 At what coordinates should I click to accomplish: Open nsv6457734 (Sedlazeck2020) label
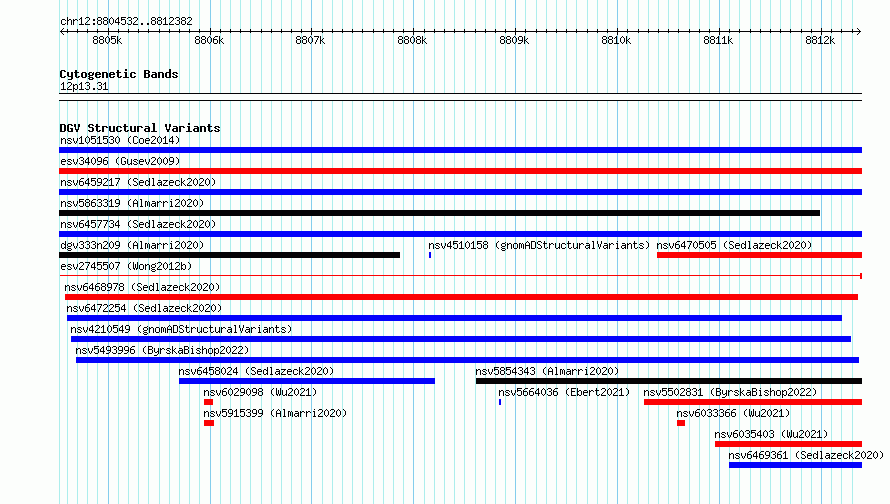pyautogui.click(x=138, y=224)
